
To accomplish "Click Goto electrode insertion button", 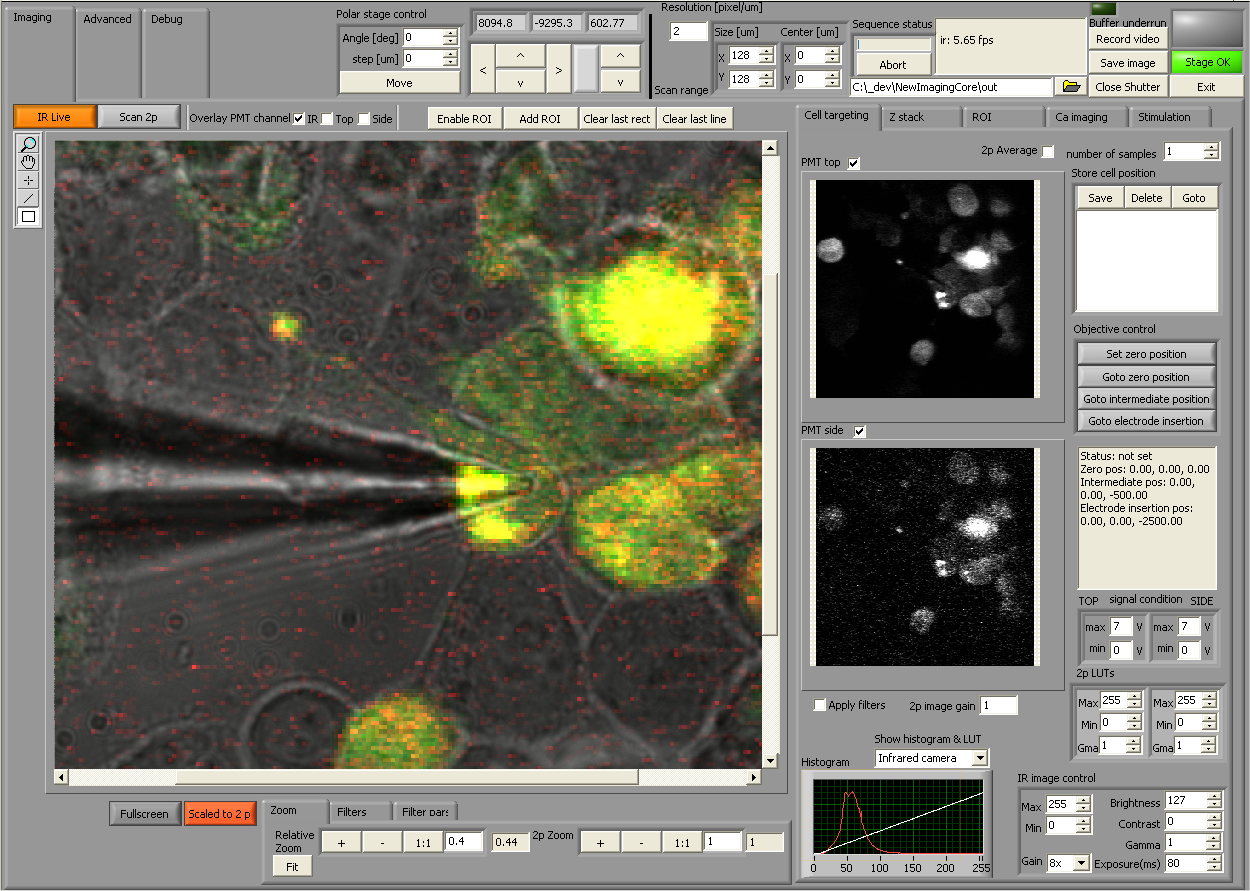I will tap(1146, 421).
